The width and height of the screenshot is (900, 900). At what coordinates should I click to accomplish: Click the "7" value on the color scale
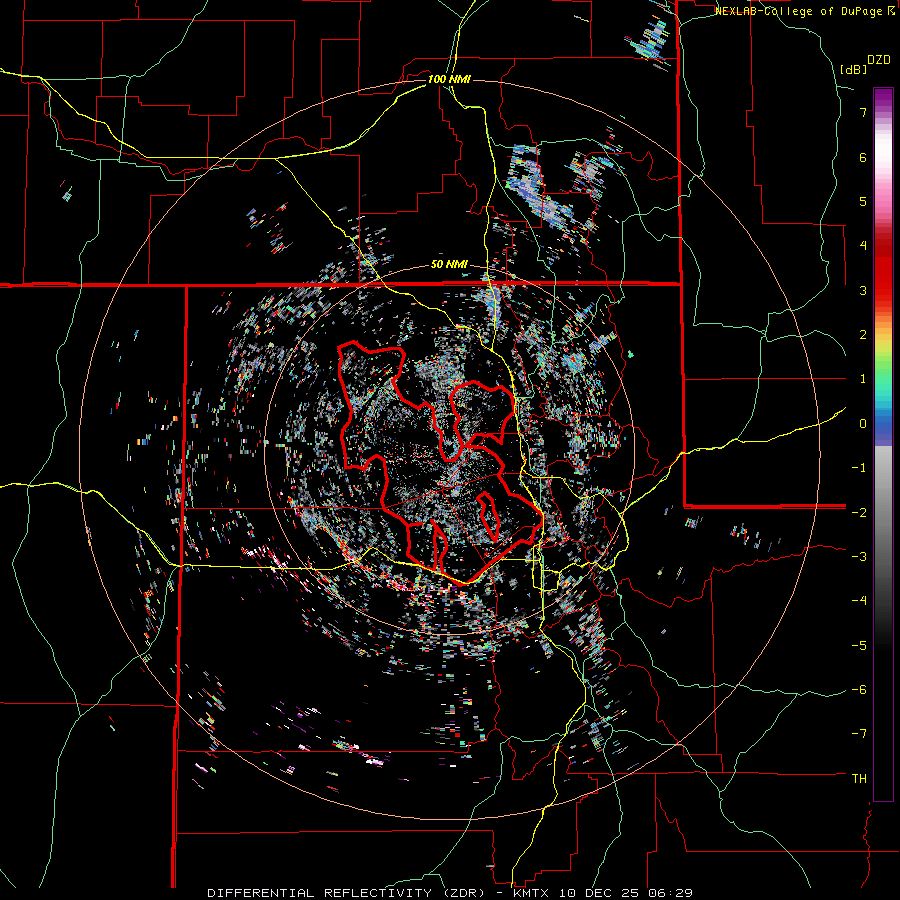click(863, 112)
